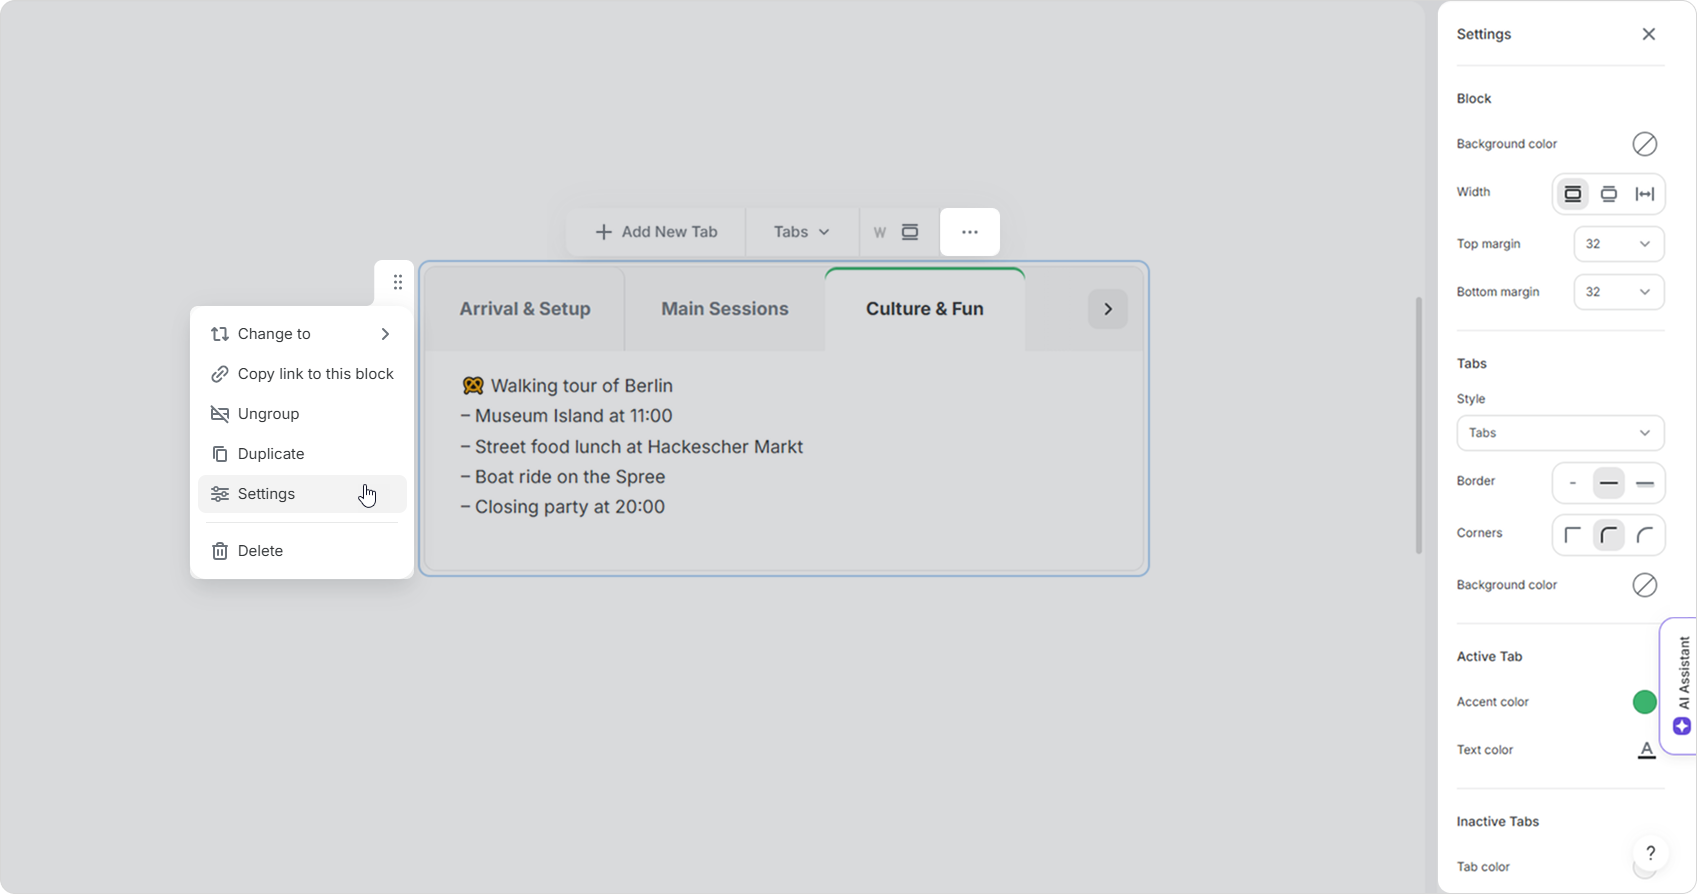Click Add New Tab button

click(x=656, y=232)
